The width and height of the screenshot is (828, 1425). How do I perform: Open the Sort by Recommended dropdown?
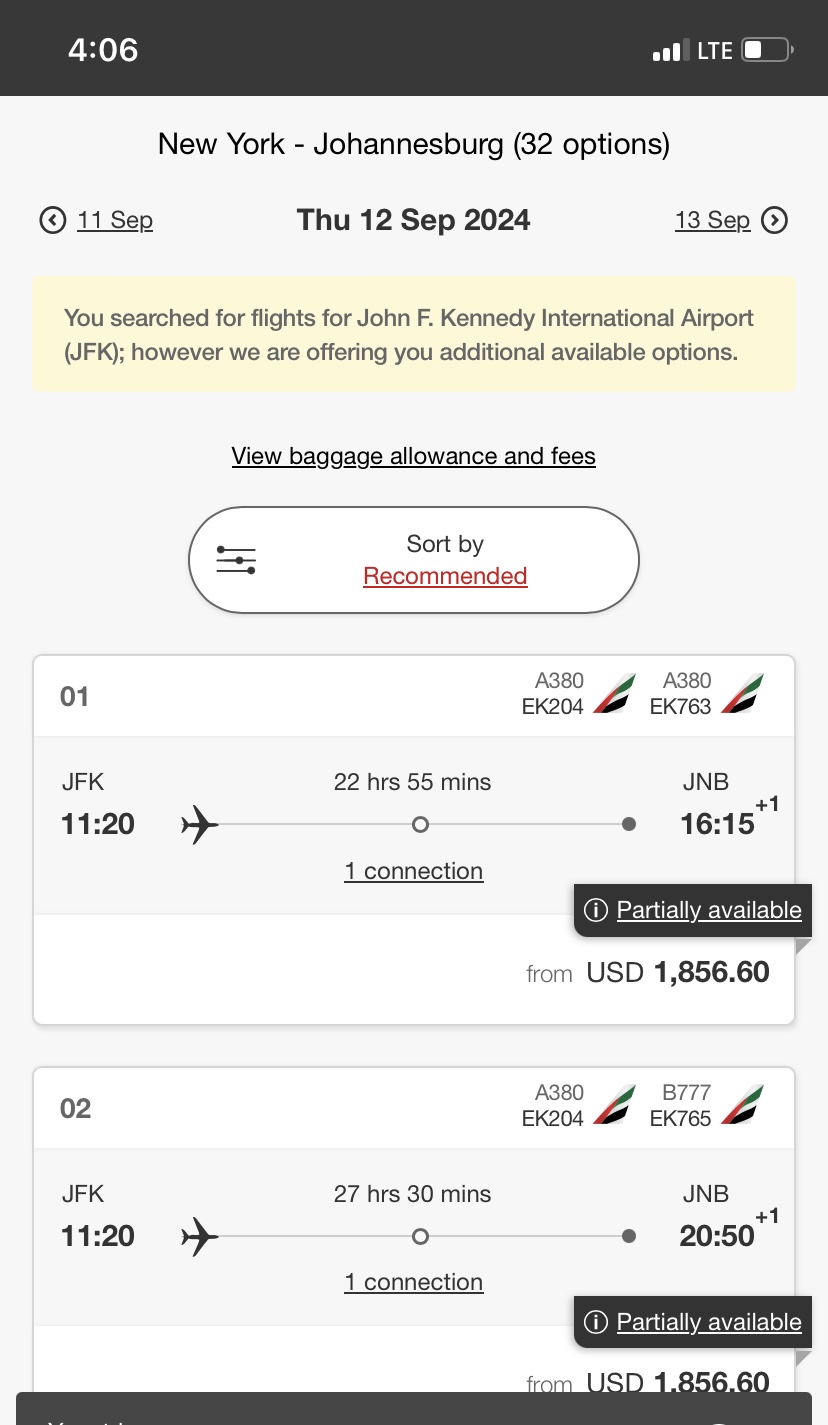pos(445,576)
